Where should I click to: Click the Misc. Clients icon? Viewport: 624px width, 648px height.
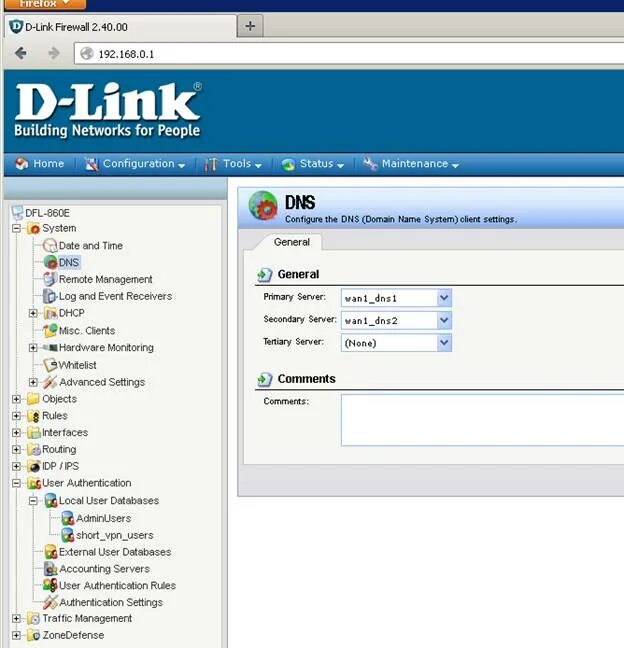50,330
